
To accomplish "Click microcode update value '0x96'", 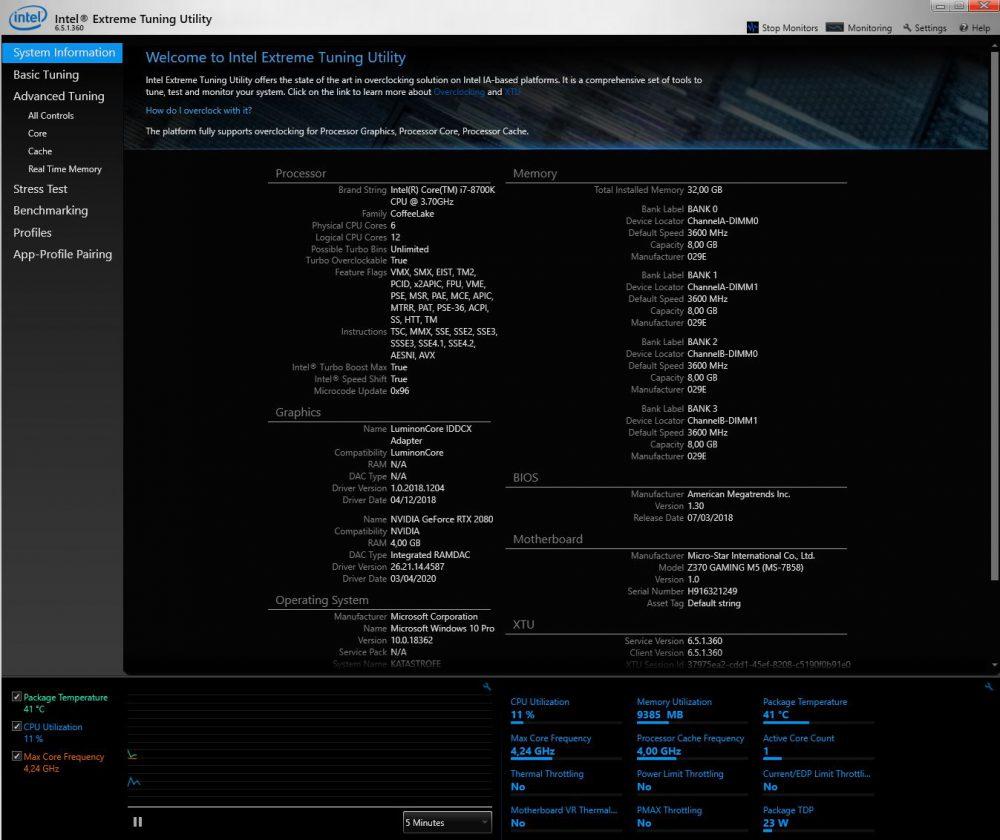I will [400, 391].
